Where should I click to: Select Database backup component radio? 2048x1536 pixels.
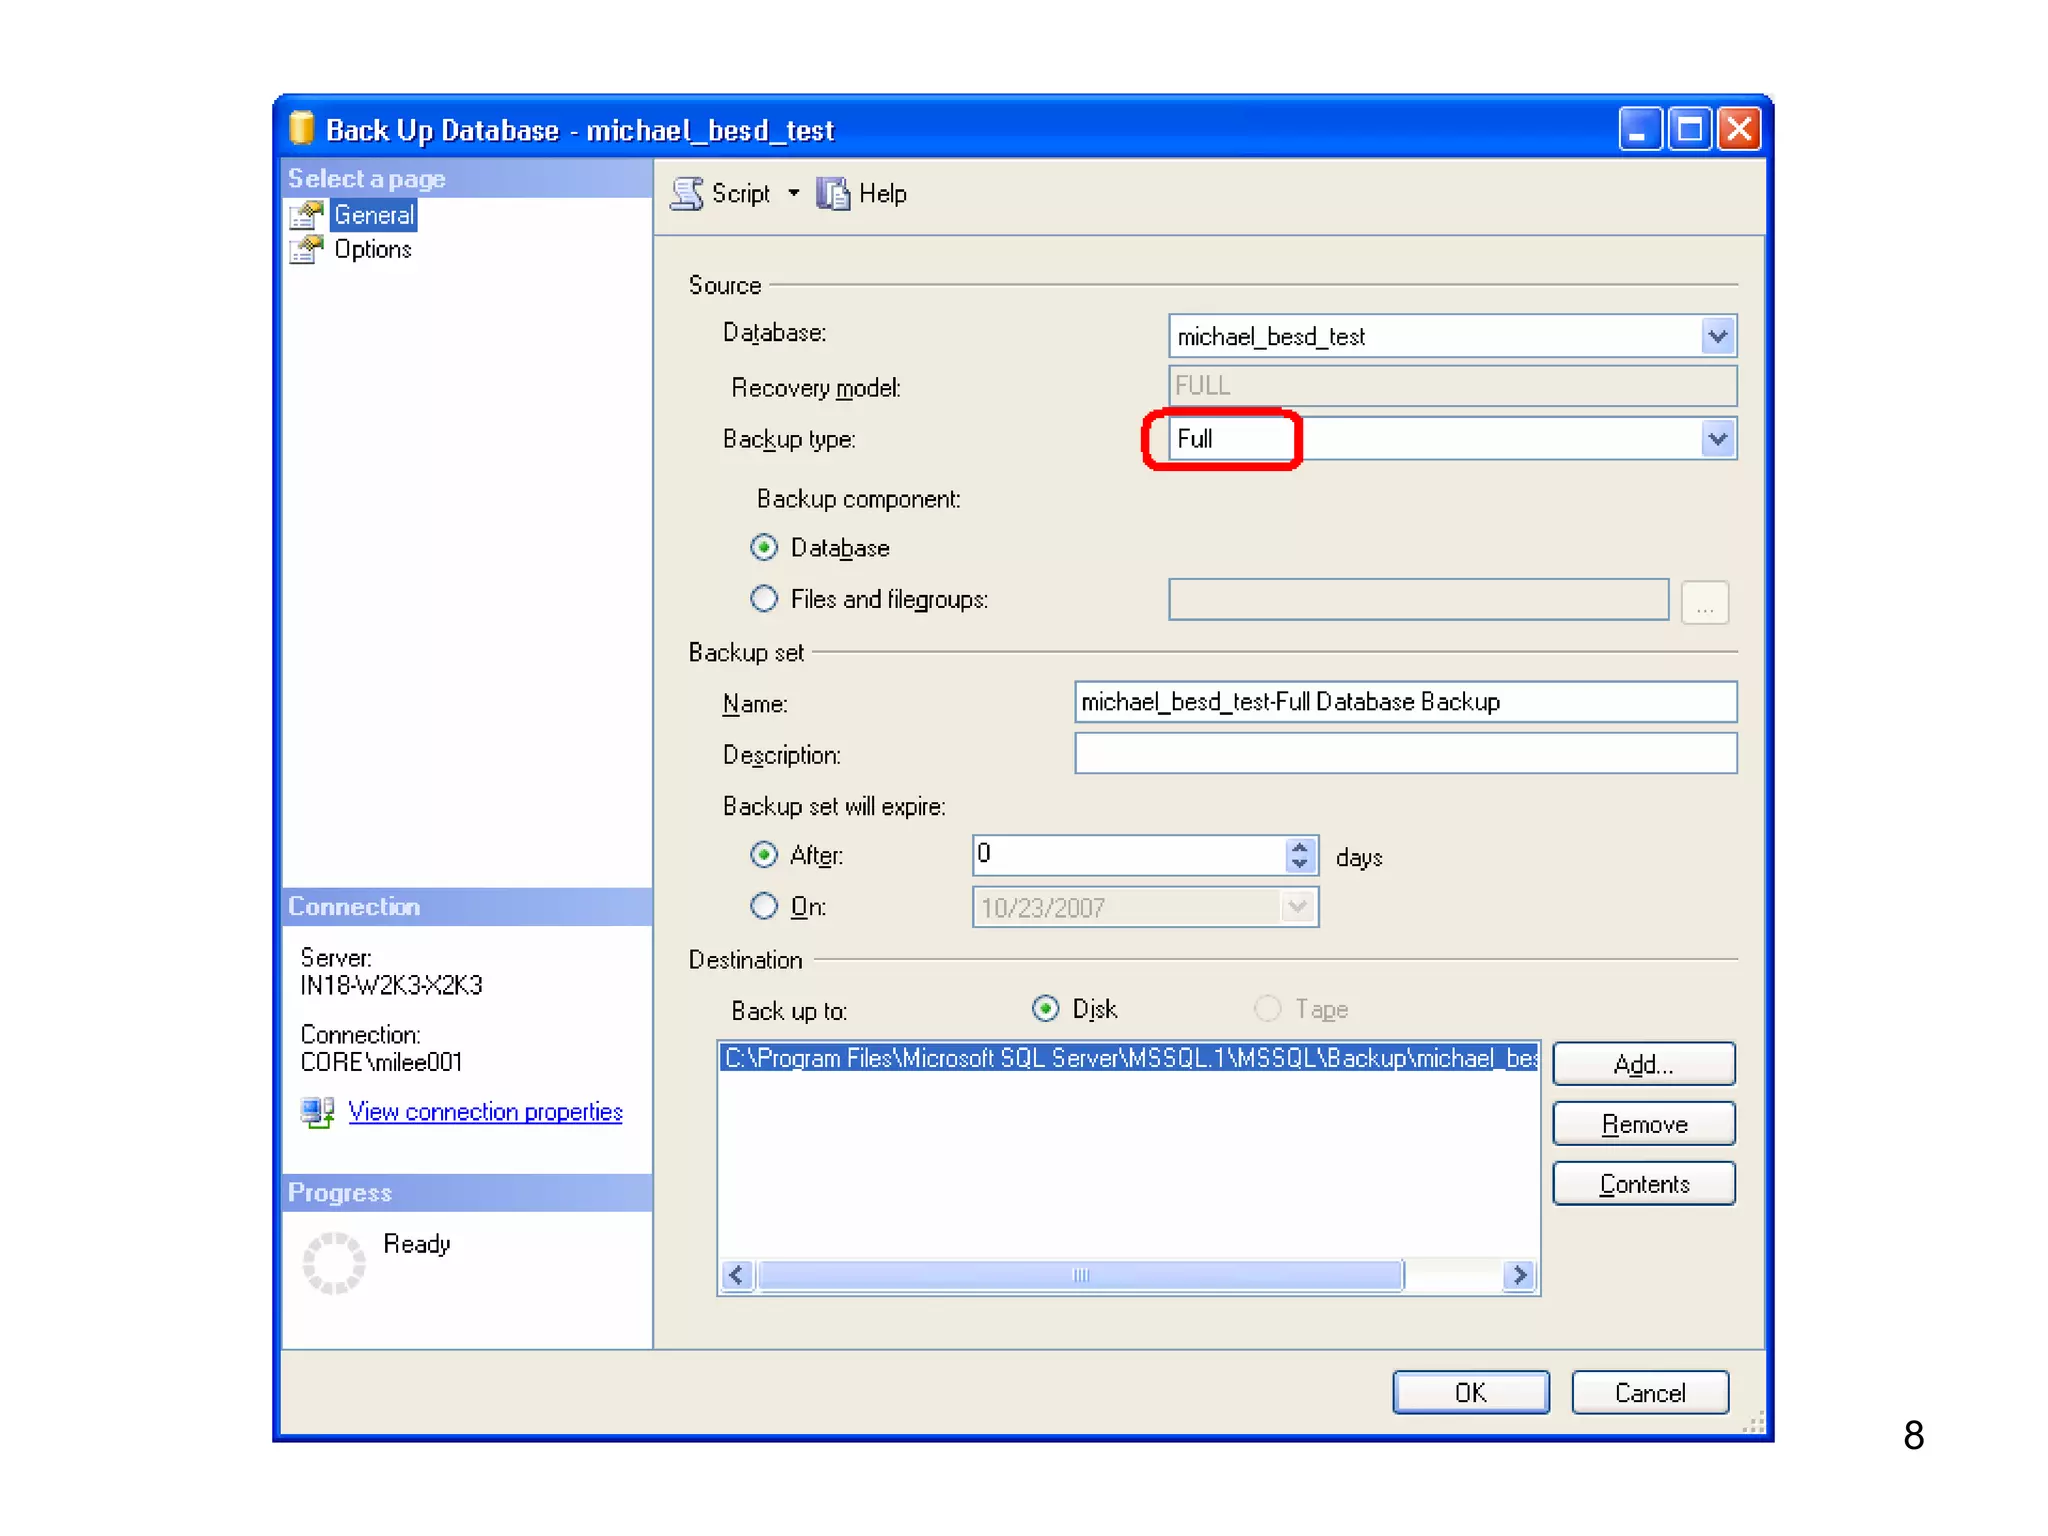pos(764,547)
